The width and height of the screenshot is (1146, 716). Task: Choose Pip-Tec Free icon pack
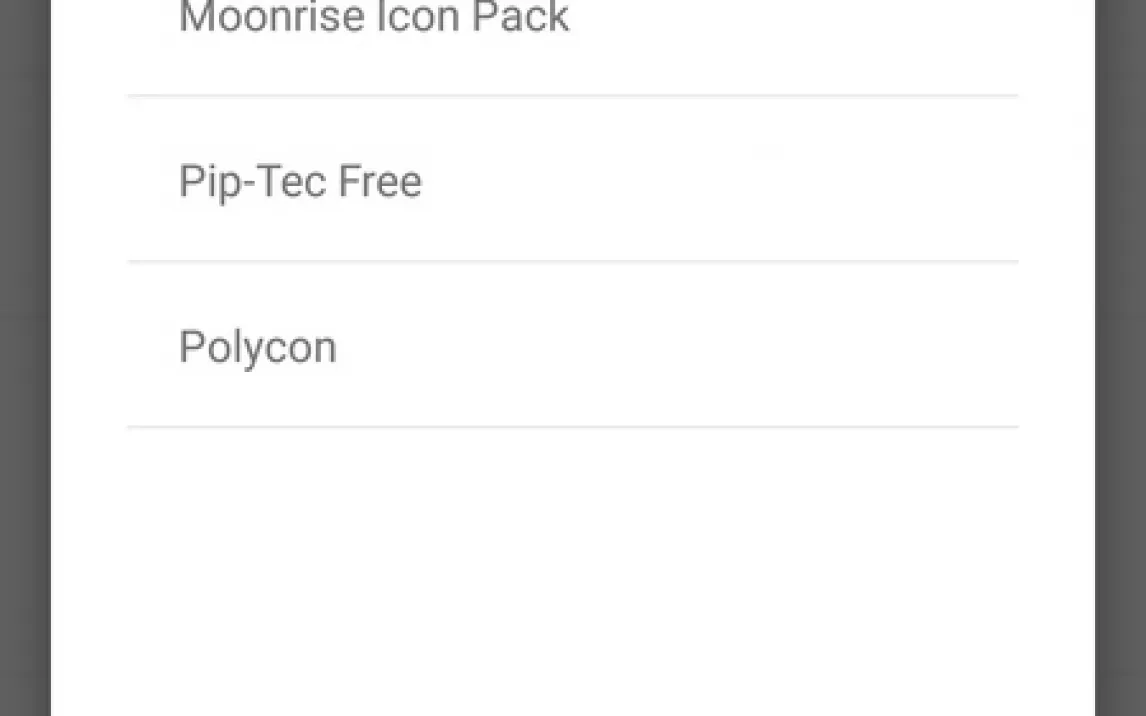coord(572,178)
